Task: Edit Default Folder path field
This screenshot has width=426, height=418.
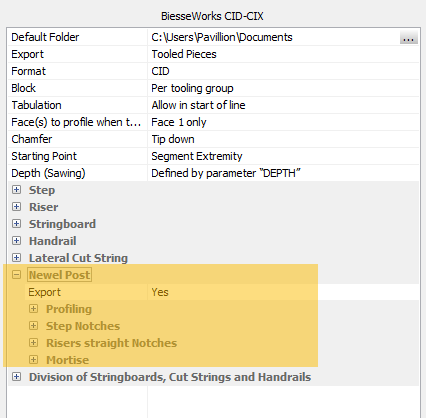Action: pos(274,37)
